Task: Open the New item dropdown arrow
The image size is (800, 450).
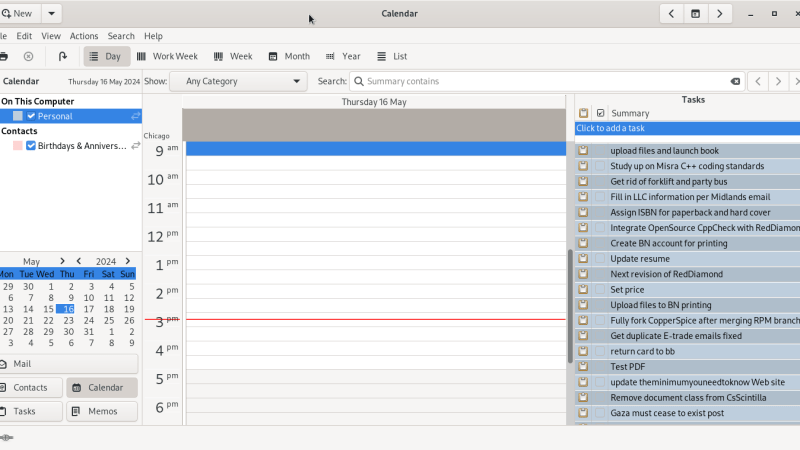Action: pos(52,14)
